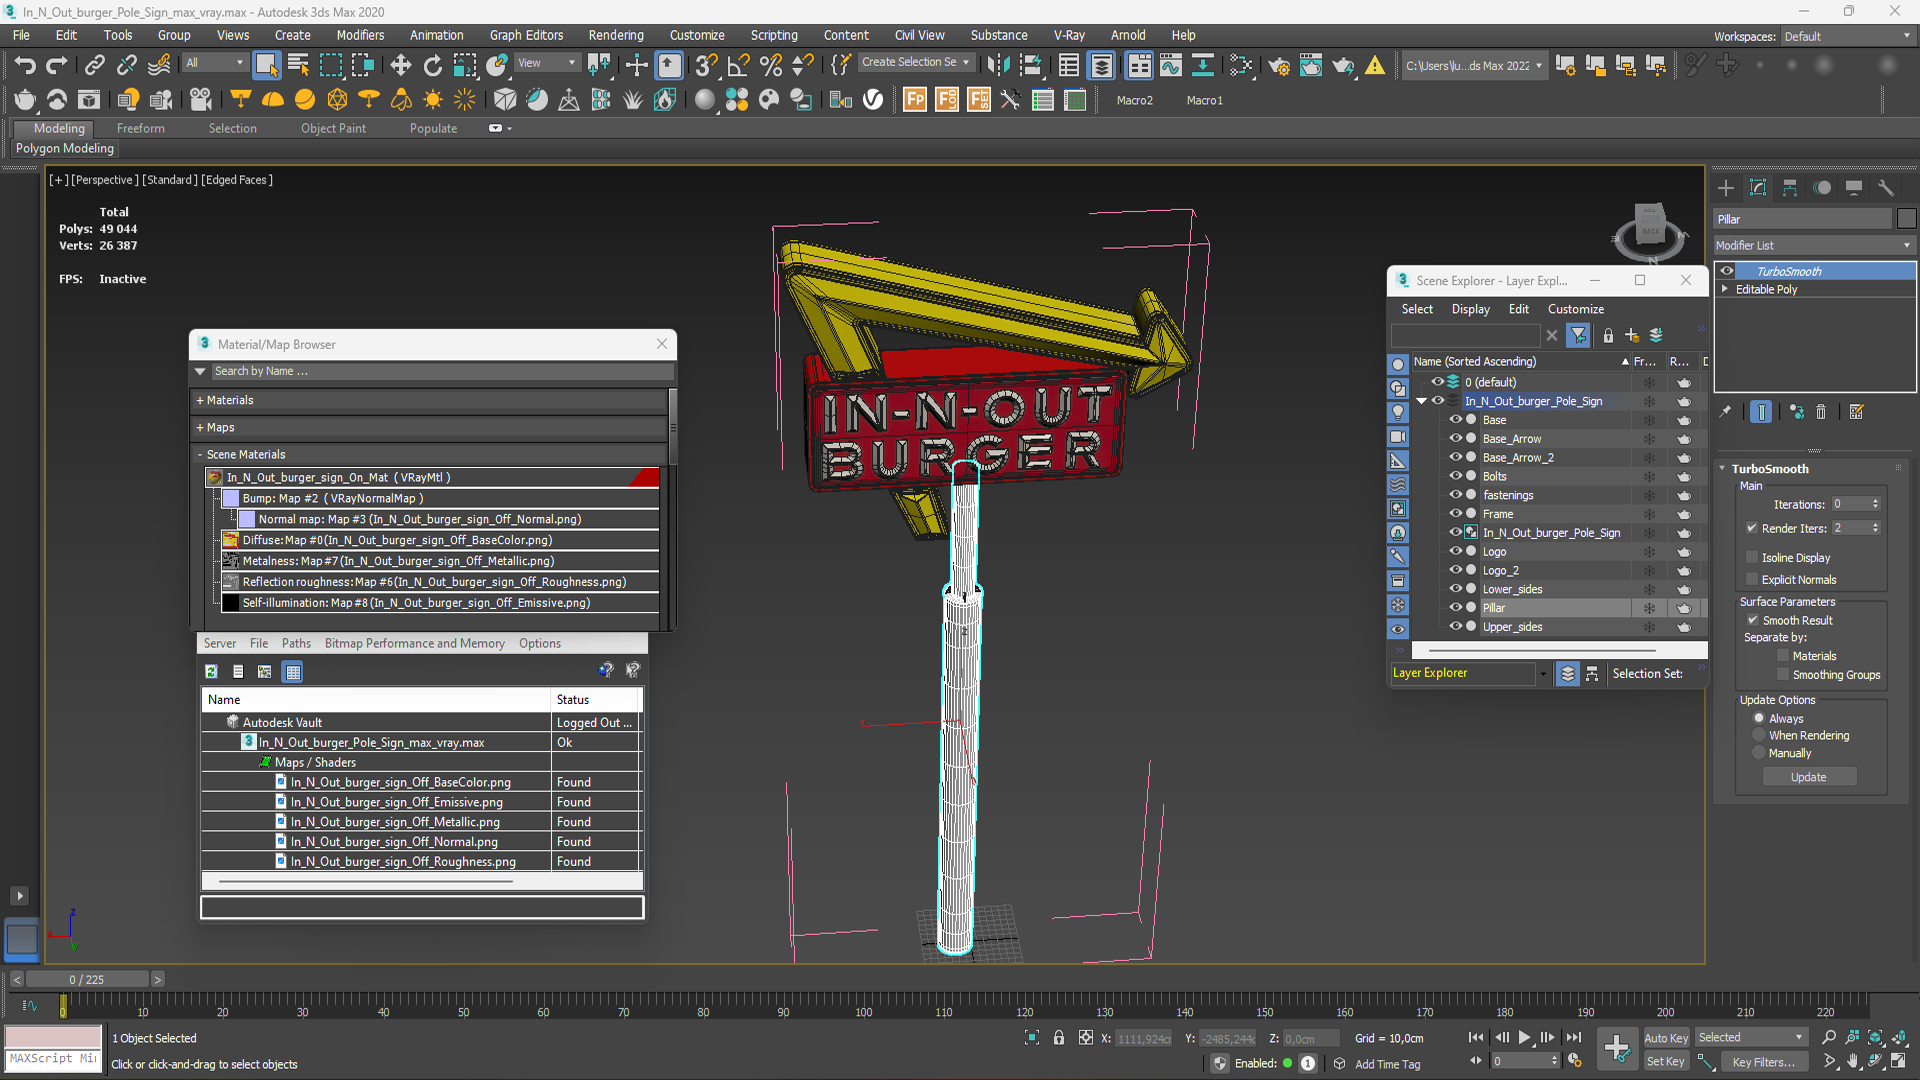Collapse the In_N_Out_burger_Pole_Sign layer
The image size is (1920, 1080).
coord(1421,401)
